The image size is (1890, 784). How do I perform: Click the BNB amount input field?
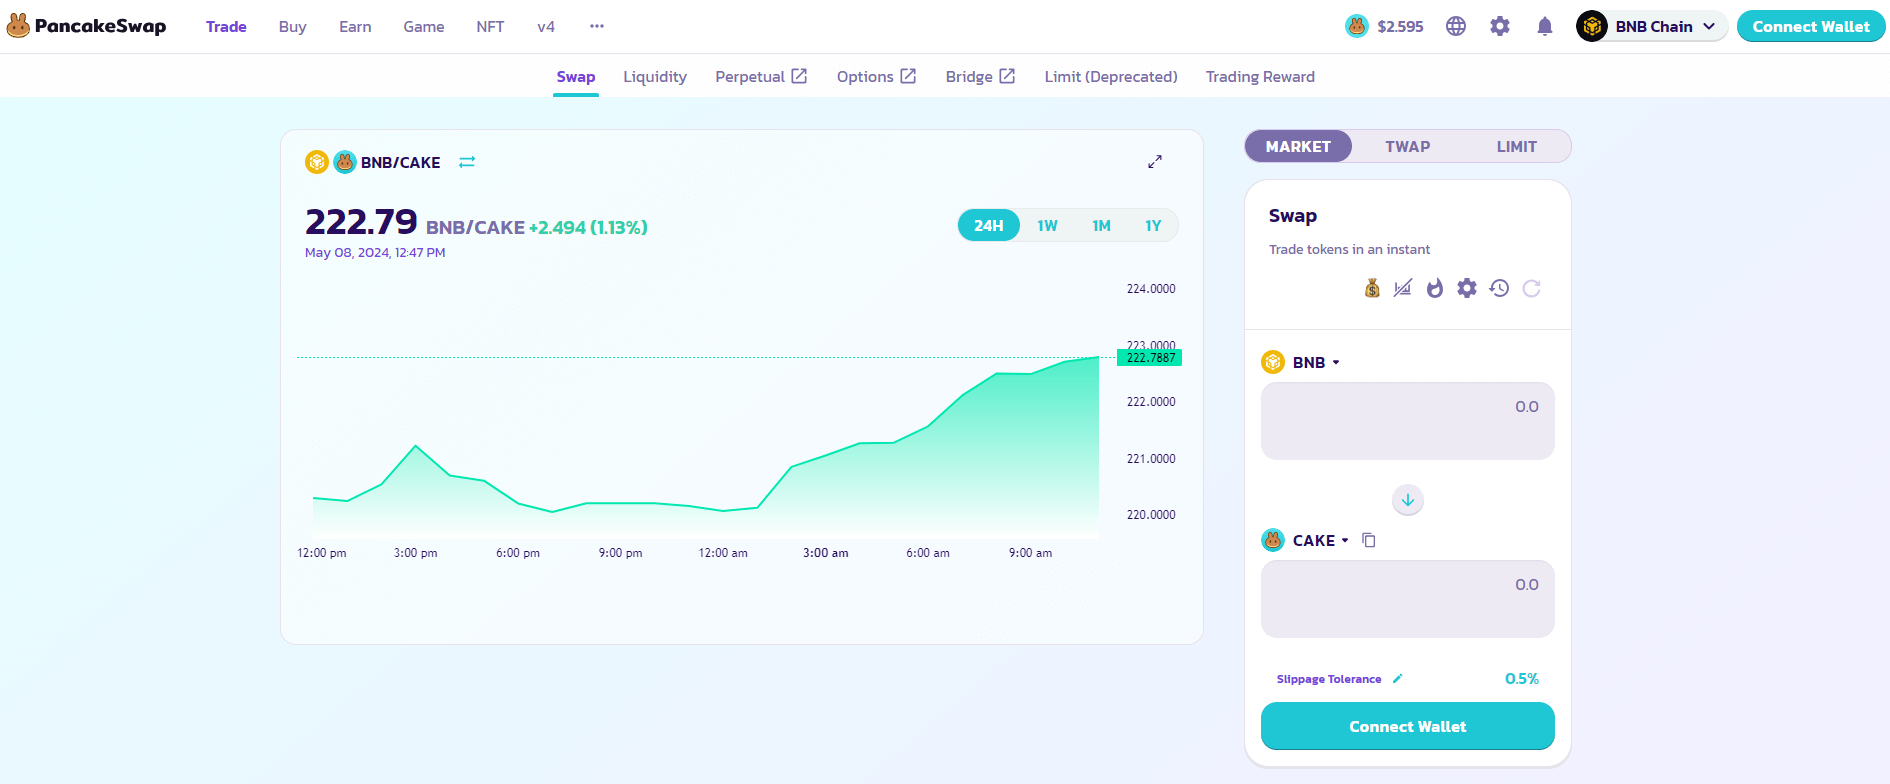pos(1407,421)
